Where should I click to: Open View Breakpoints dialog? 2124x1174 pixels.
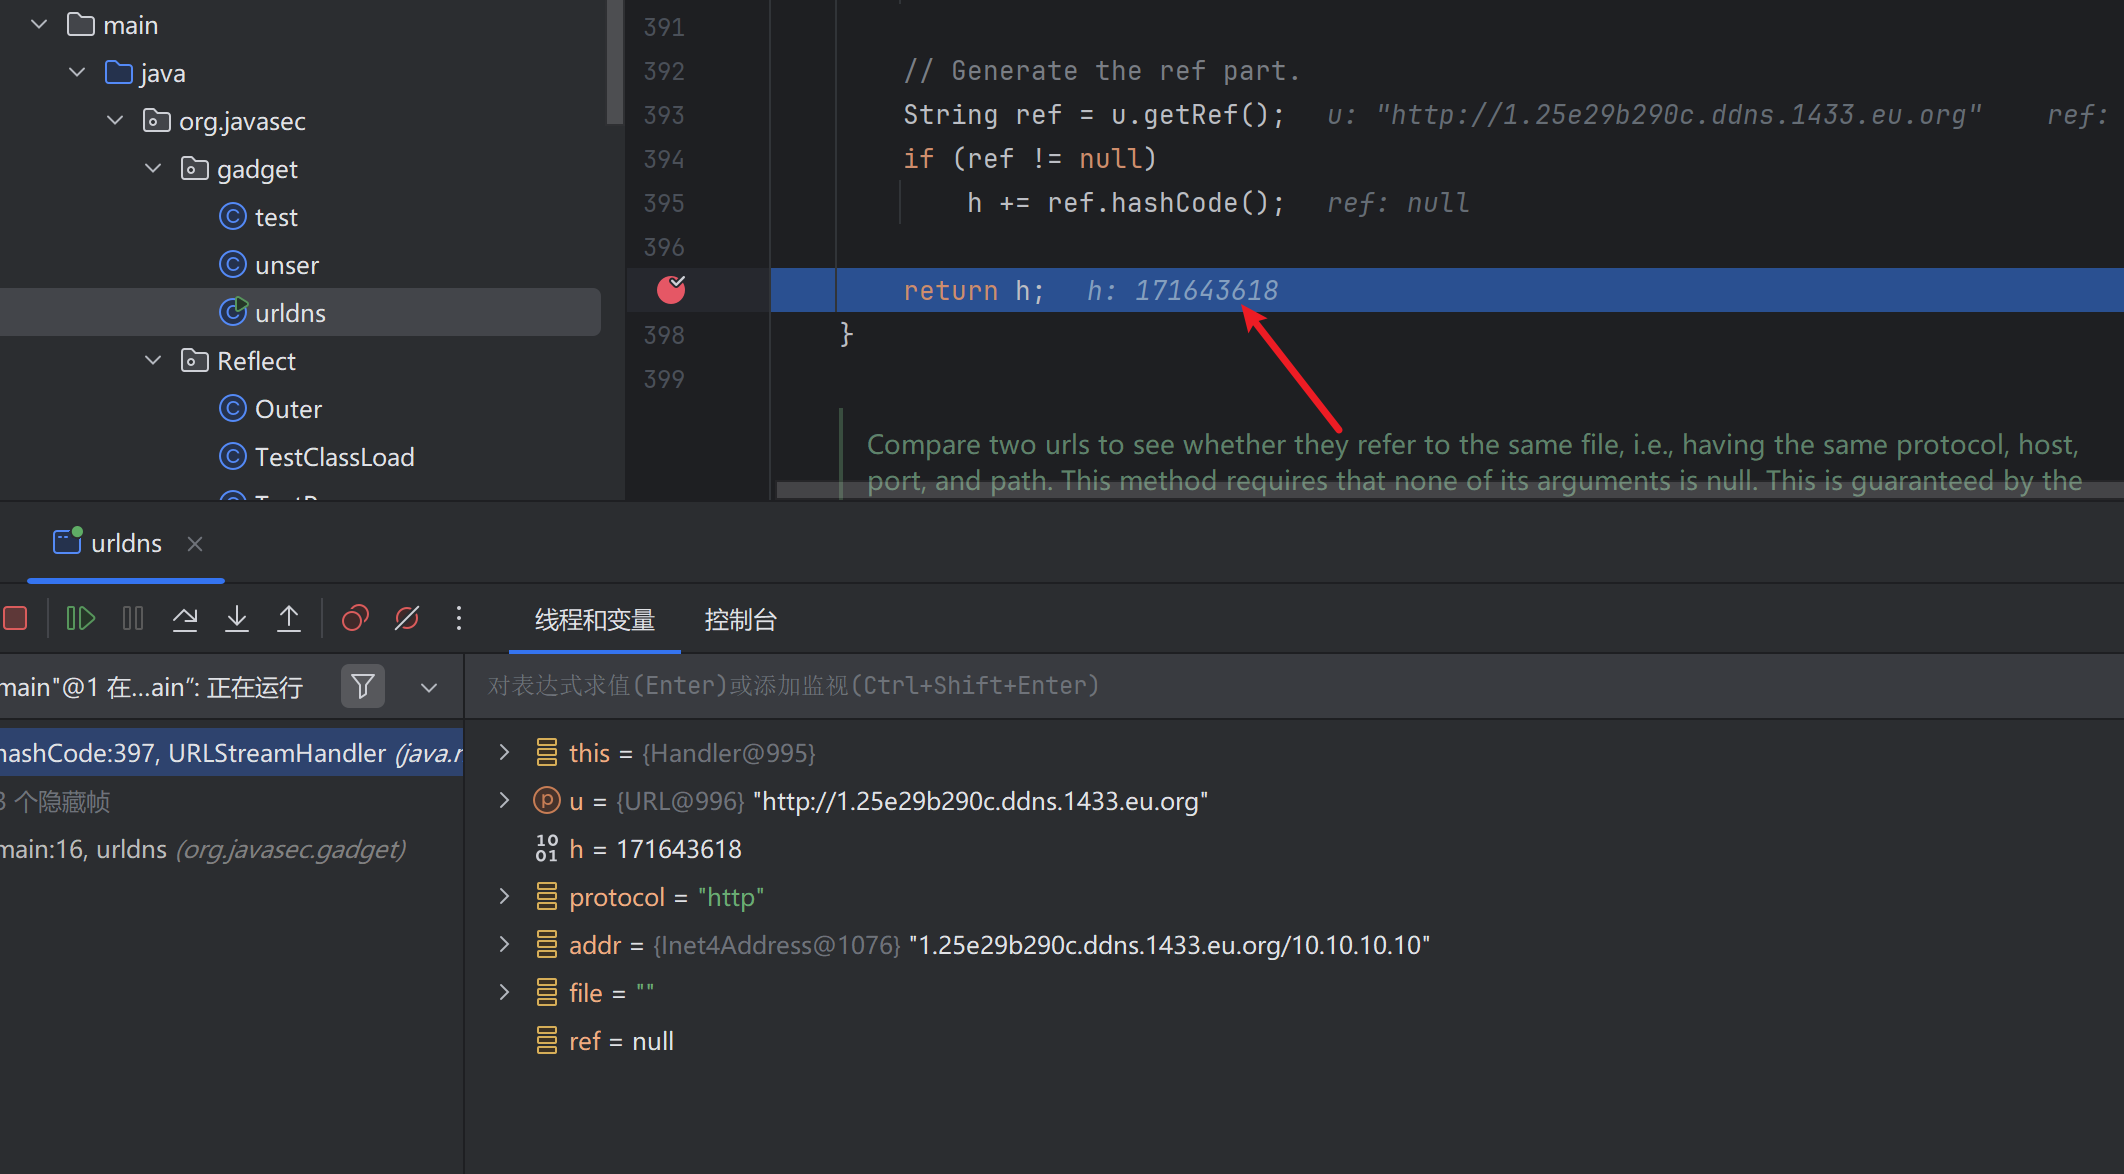click(355, 619)
